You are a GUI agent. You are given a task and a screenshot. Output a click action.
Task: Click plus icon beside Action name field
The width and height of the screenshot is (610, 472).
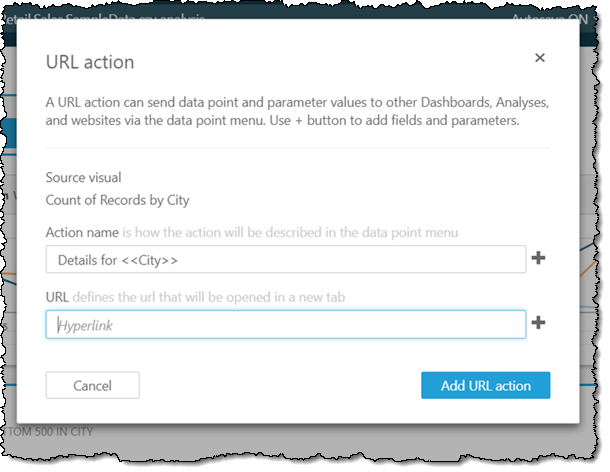pos(539,259)
